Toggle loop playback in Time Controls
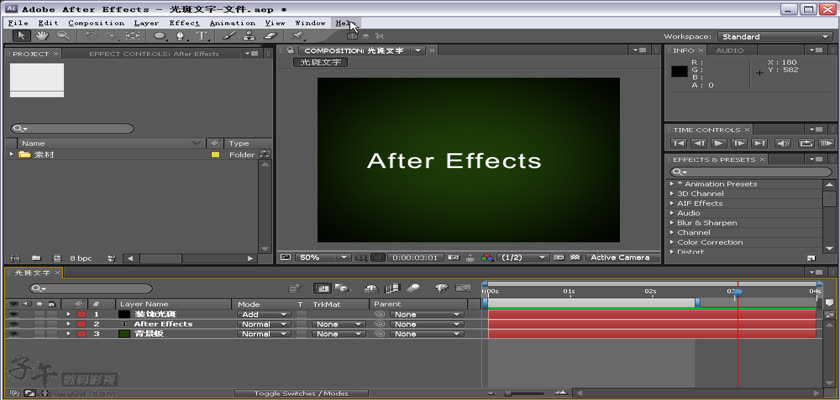Screen dimensions: 840x400 (x=806, y=144)
